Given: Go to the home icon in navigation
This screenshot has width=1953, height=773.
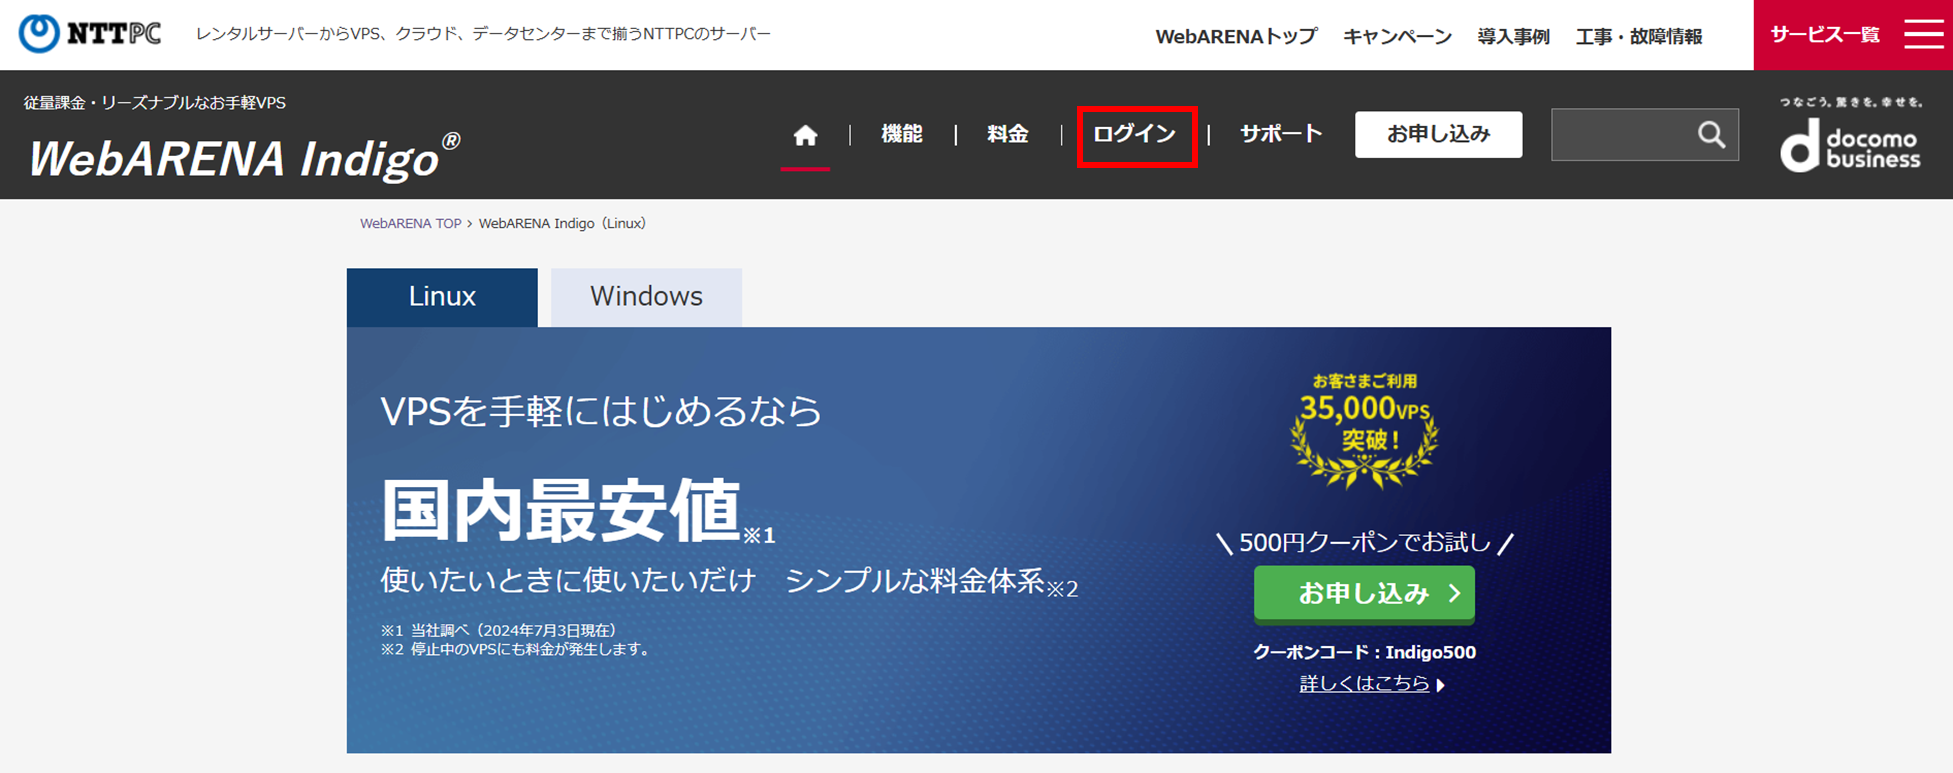Looking at the screenshot, I should (x=805, y=135).
